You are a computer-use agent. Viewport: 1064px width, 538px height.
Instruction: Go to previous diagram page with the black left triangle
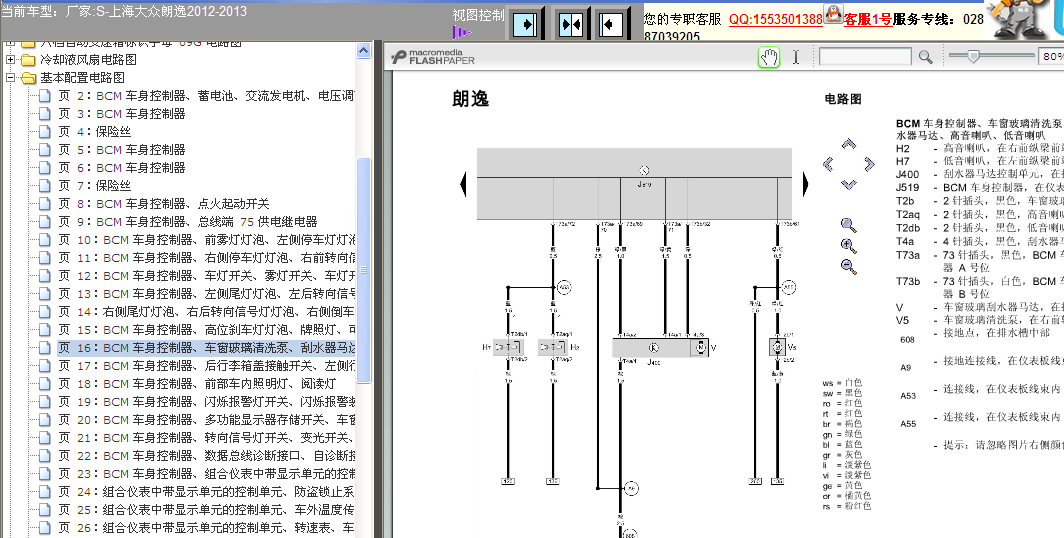(463, 184)
